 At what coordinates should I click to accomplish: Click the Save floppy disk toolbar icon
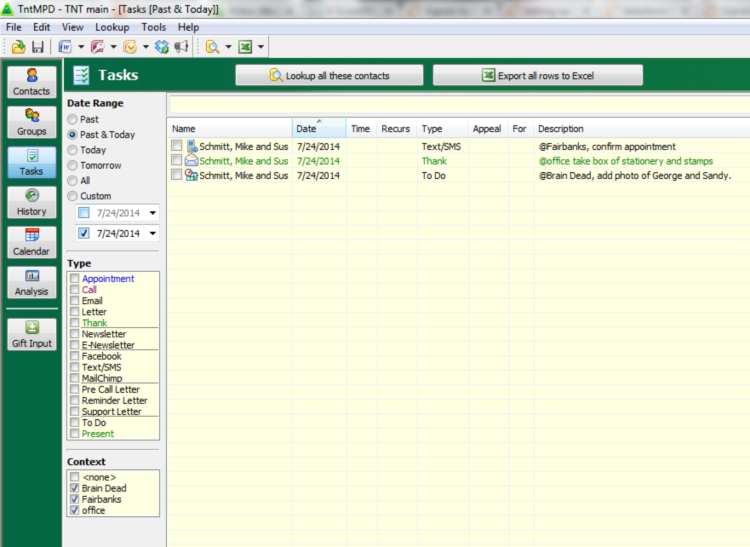click(x=37, y=47)
